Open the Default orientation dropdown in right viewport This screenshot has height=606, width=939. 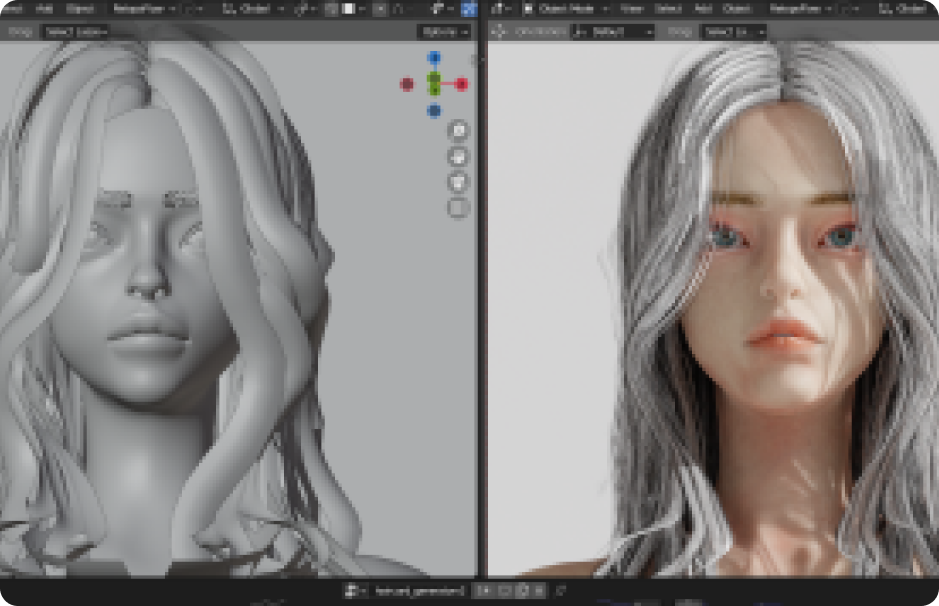(x=613, y=32)
